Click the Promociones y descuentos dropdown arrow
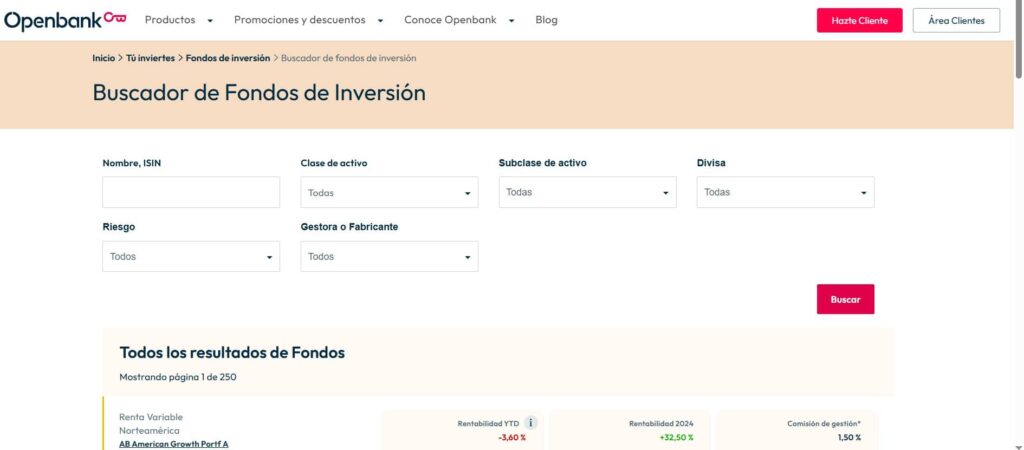The image size is (1024, 450). click(380, 21)
